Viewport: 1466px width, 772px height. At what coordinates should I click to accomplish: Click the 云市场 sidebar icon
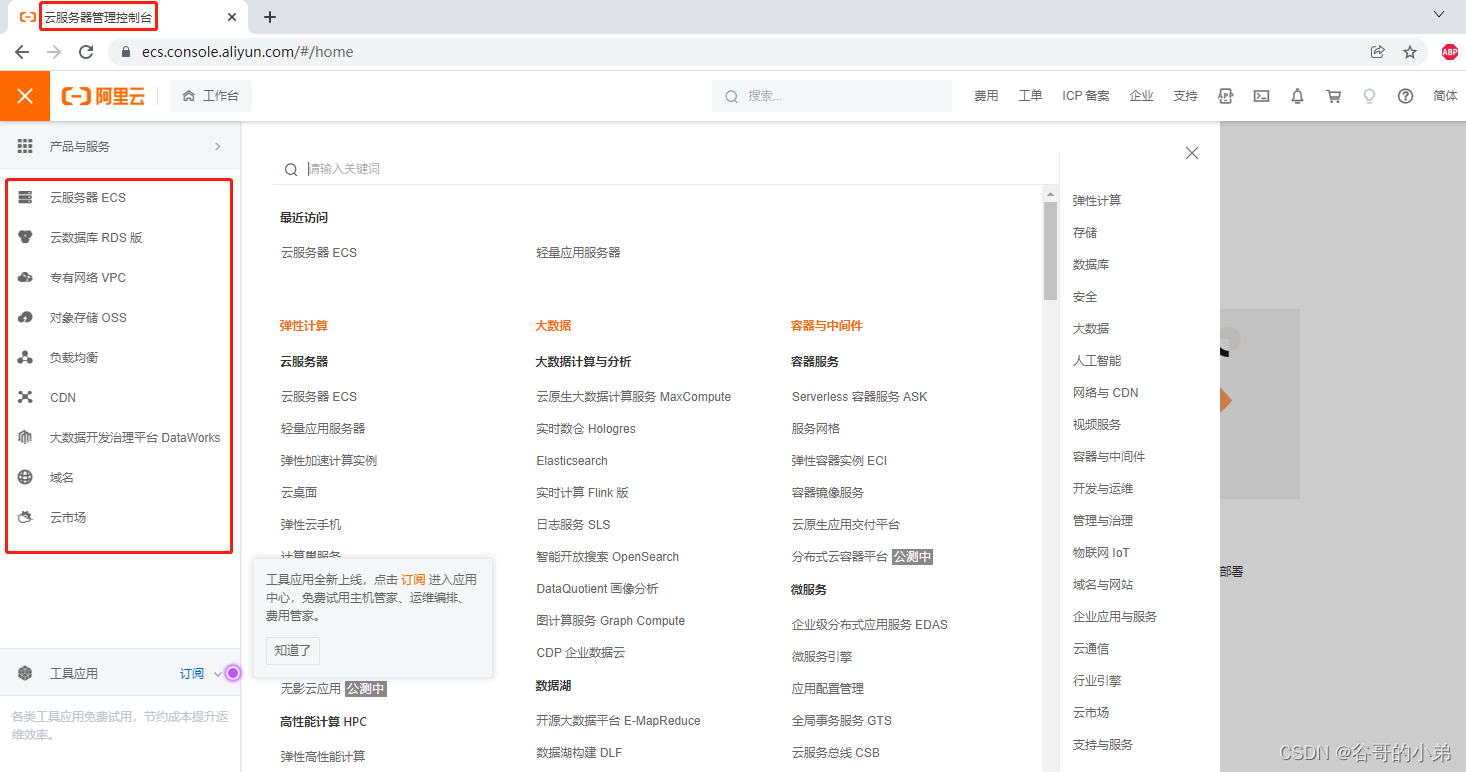tap(26, 517)
